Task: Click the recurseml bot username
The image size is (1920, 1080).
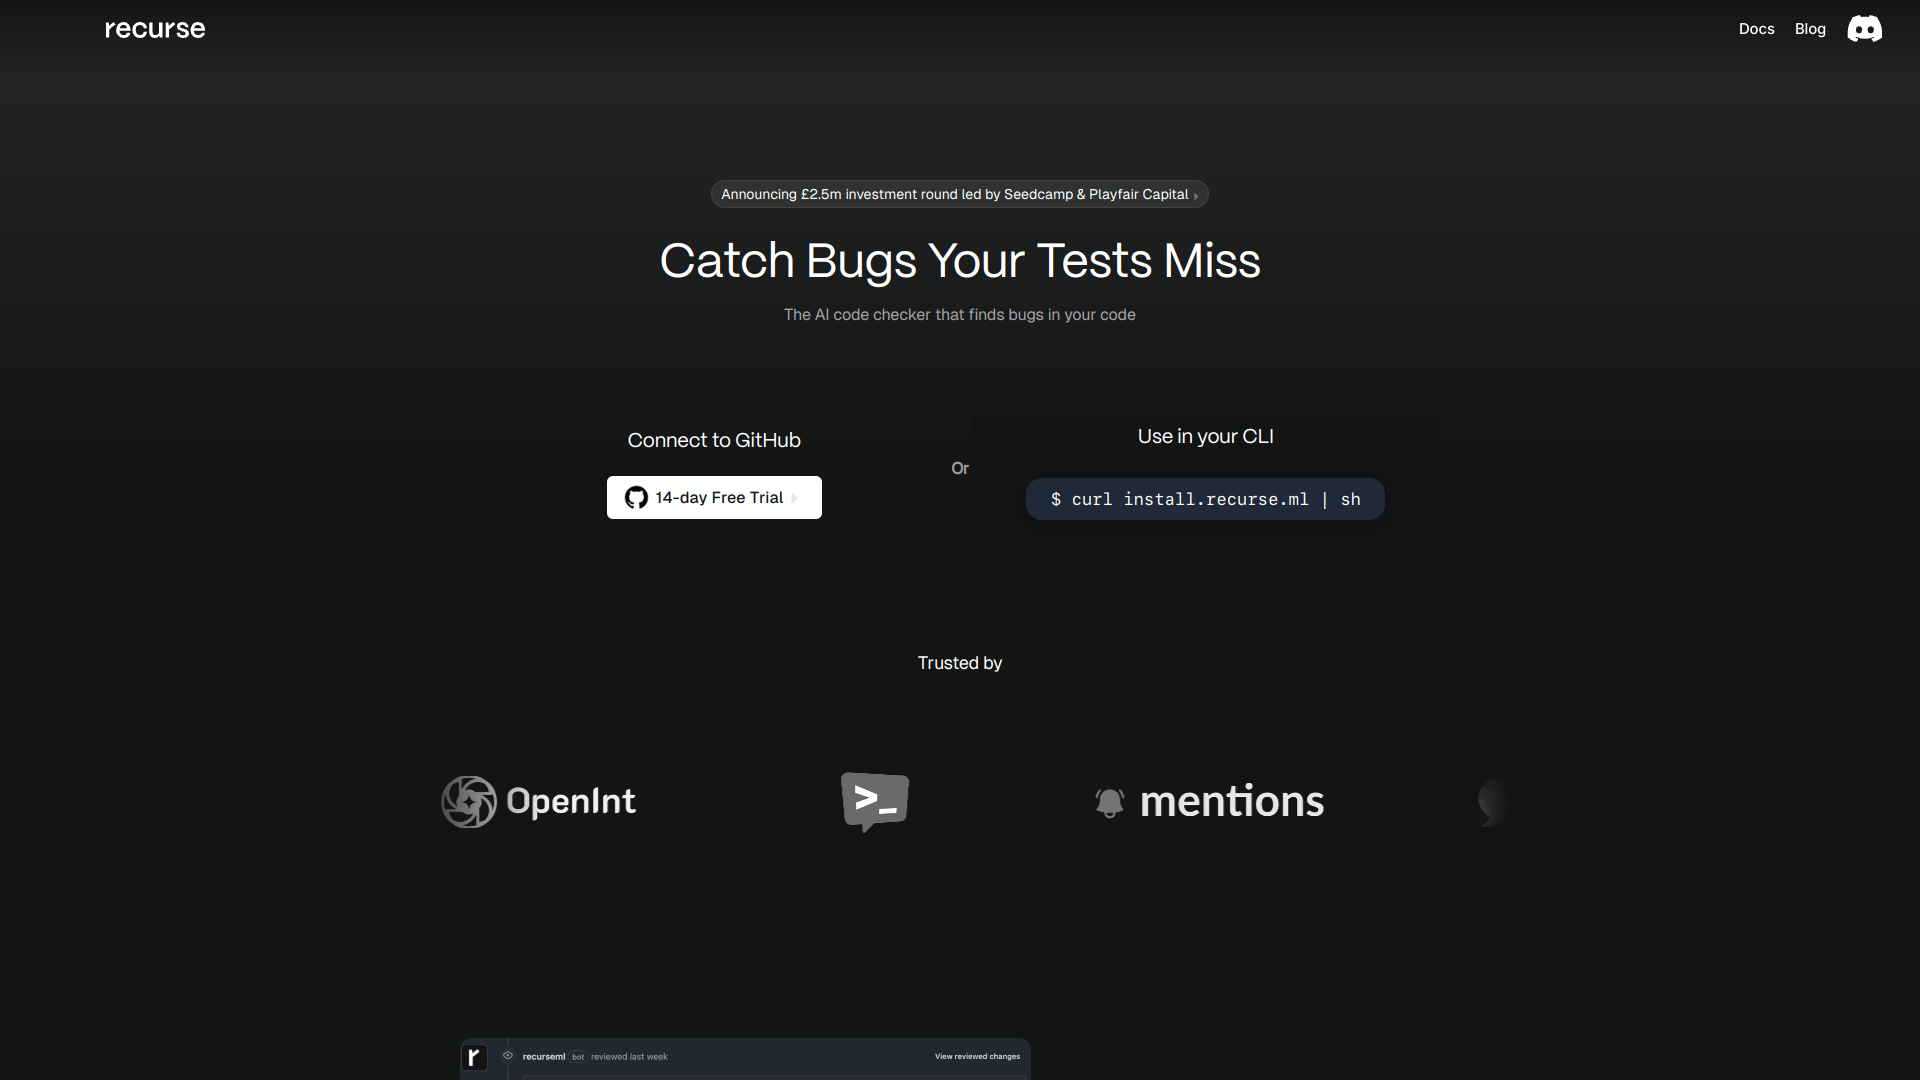Action: 543,1056
